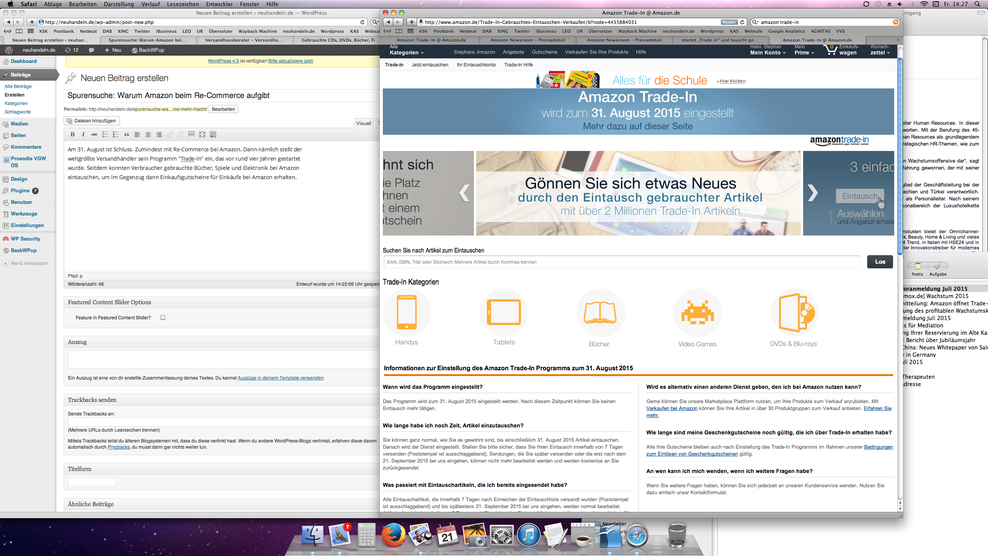Show the kitchen sink toolbar row

[213, 134]
